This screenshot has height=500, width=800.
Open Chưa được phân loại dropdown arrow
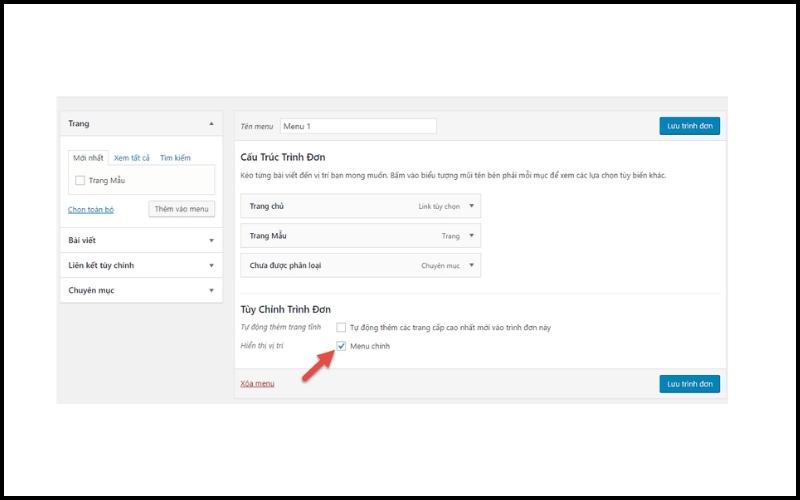coord(471,265)
